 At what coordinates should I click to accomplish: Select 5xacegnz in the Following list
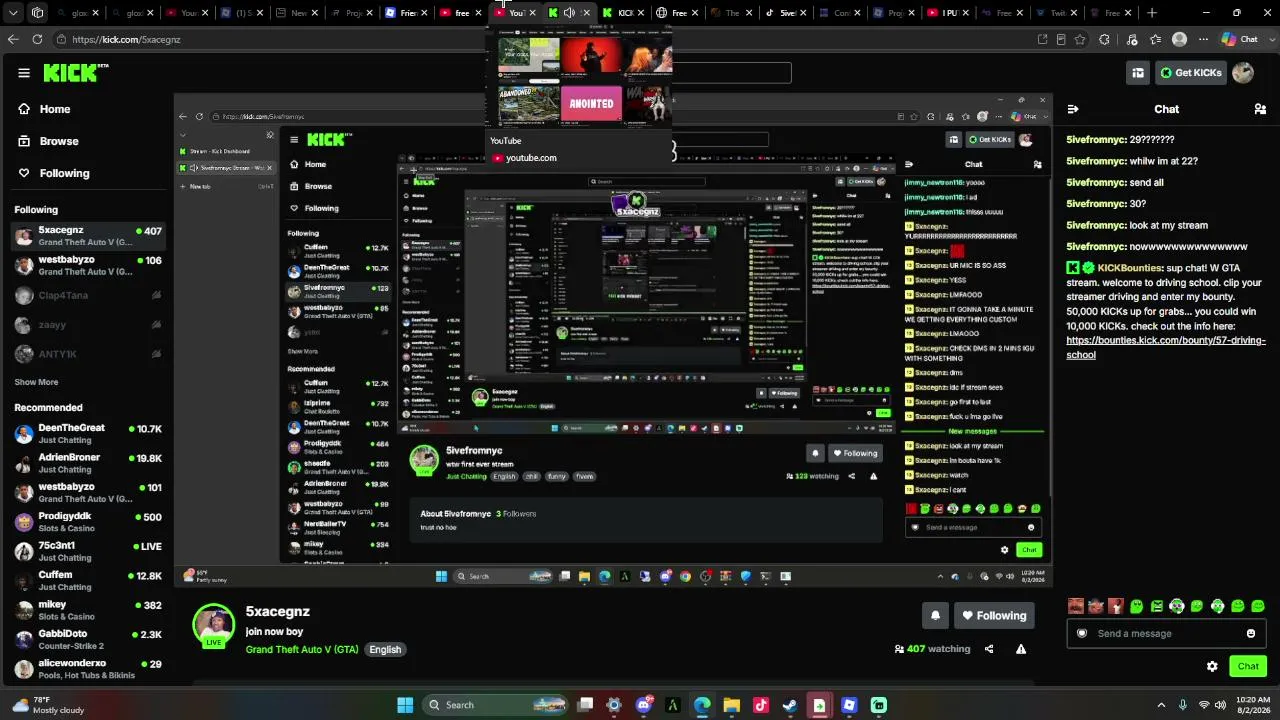tap(87, 236)
